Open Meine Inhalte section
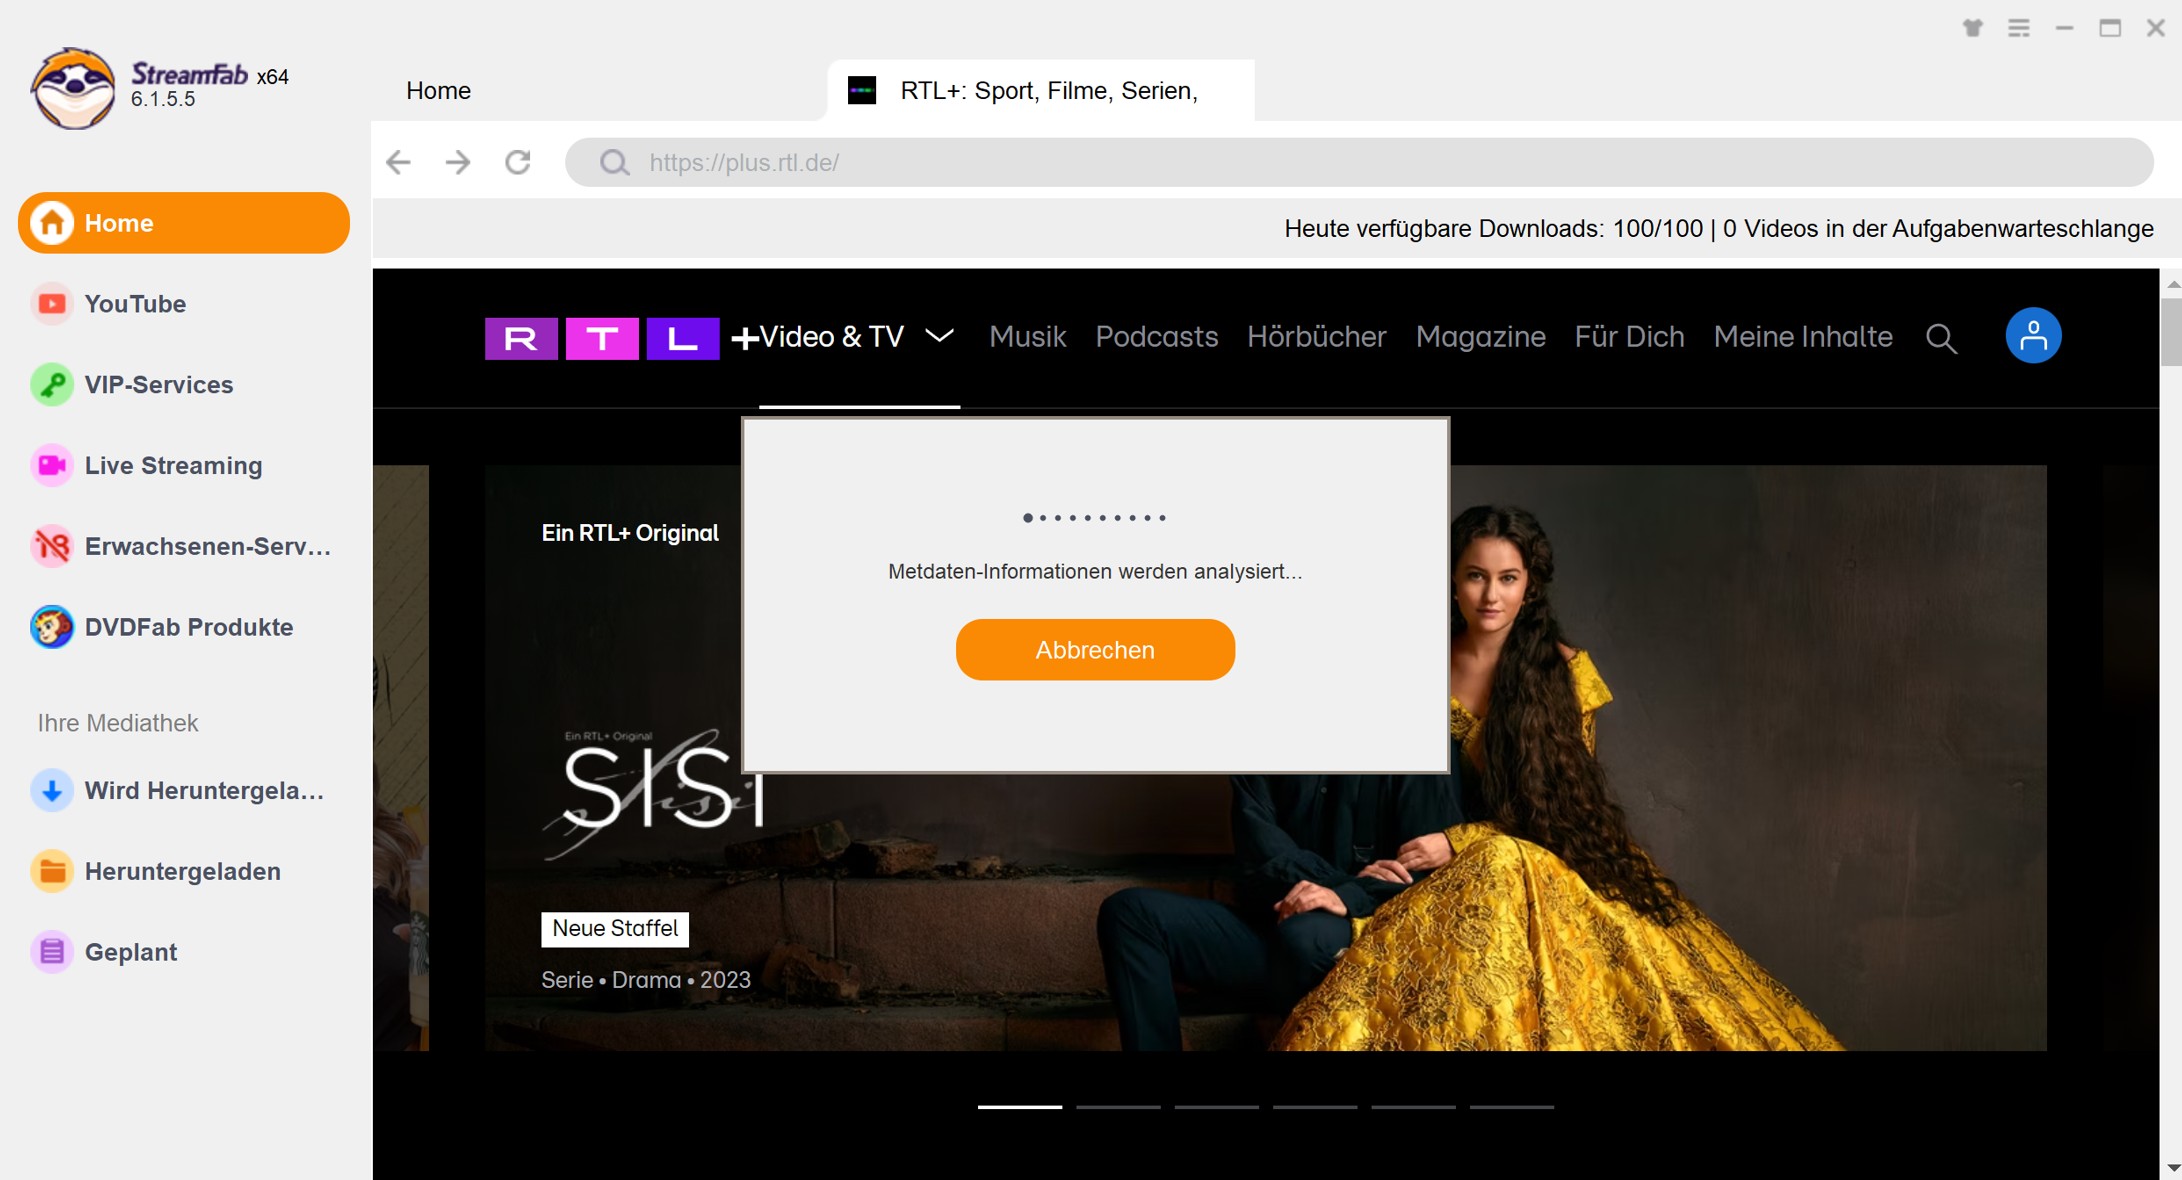Image resolution: width=2182 pixels, height=1180 pixels. tap(1802, 337)
